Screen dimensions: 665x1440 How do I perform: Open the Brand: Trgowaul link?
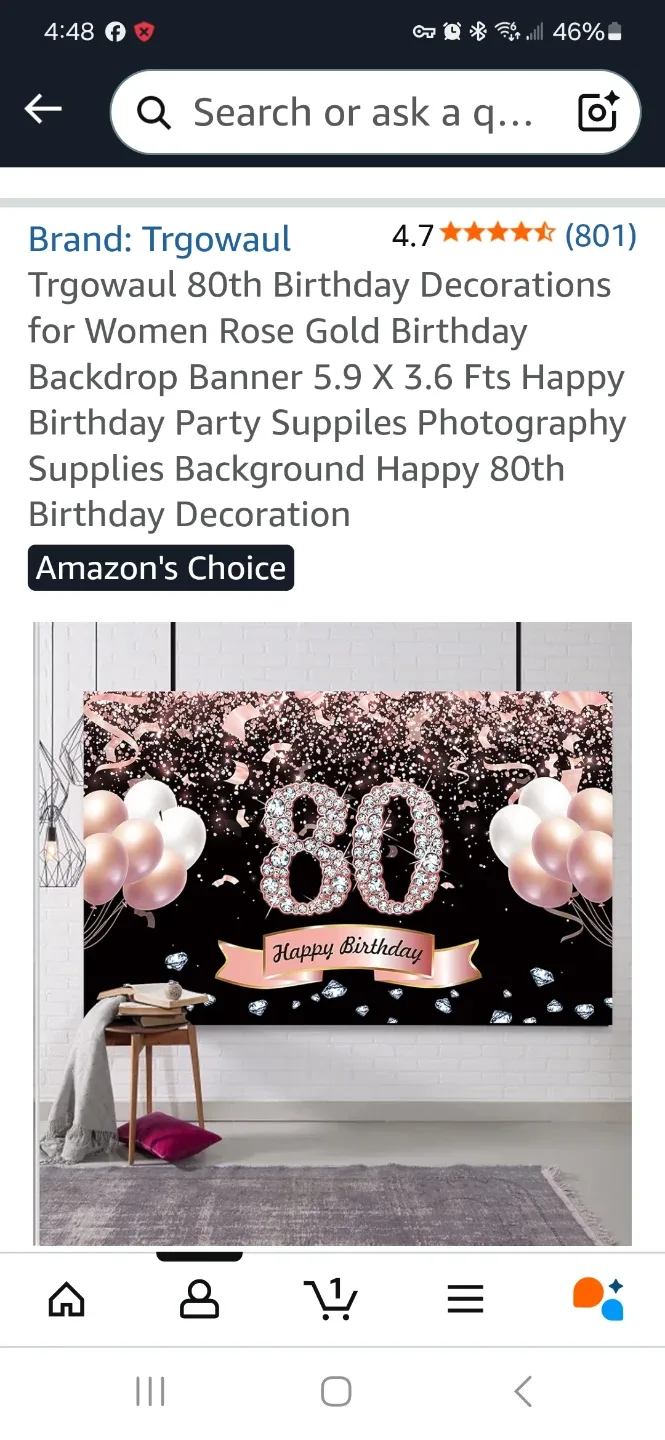tap(160, 239)
